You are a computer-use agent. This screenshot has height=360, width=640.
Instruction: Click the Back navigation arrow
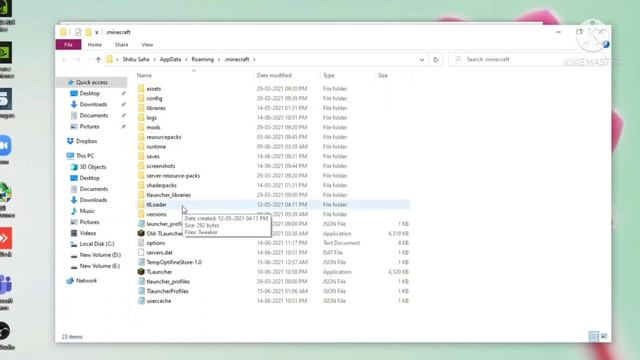pos(64,60)
